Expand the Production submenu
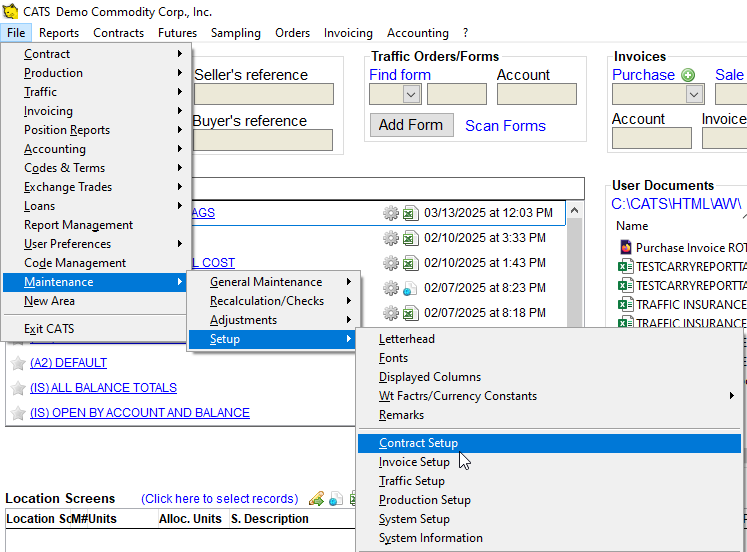 (x=96, y=73)
